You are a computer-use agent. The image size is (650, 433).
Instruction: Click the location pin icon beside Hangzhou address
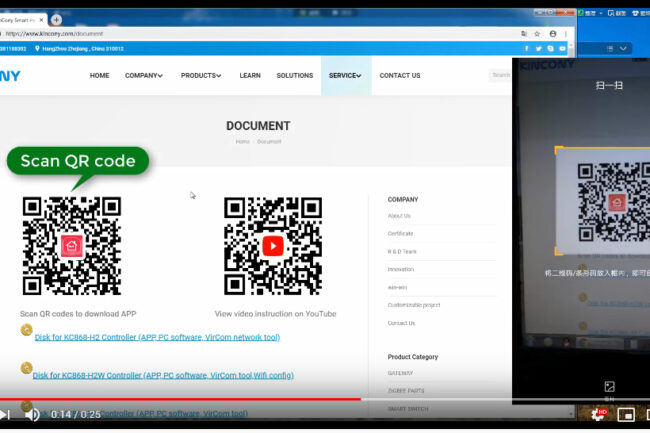[37, 48]
